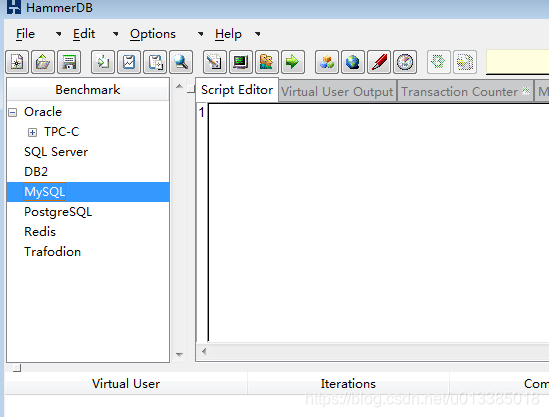549x417 pixels.
Task: Click the dotted page Mode icon
Action: tap(465, 62)
